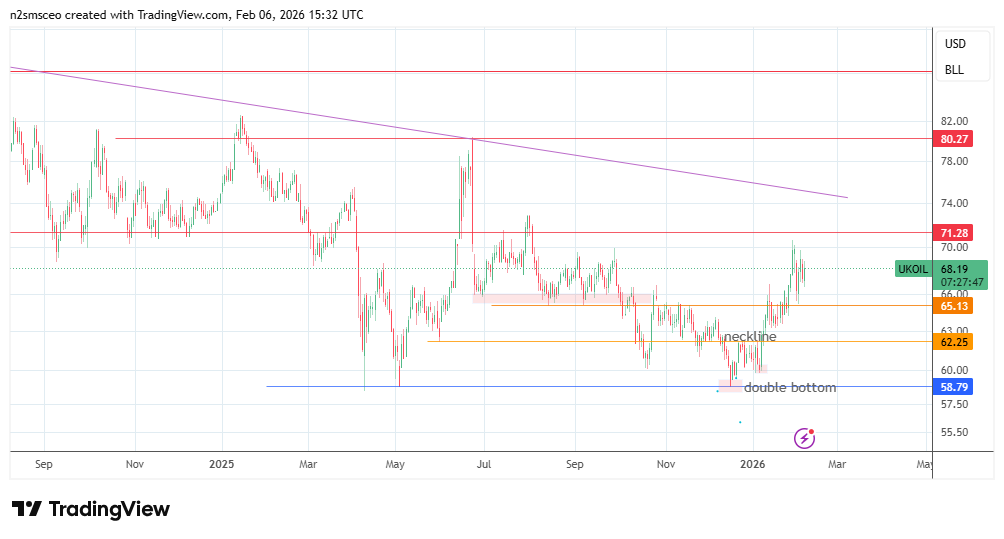The height and width of the screenshot is (539, 1004).
Task: Click the 'double bottom' text annotation
Action: 789,388
